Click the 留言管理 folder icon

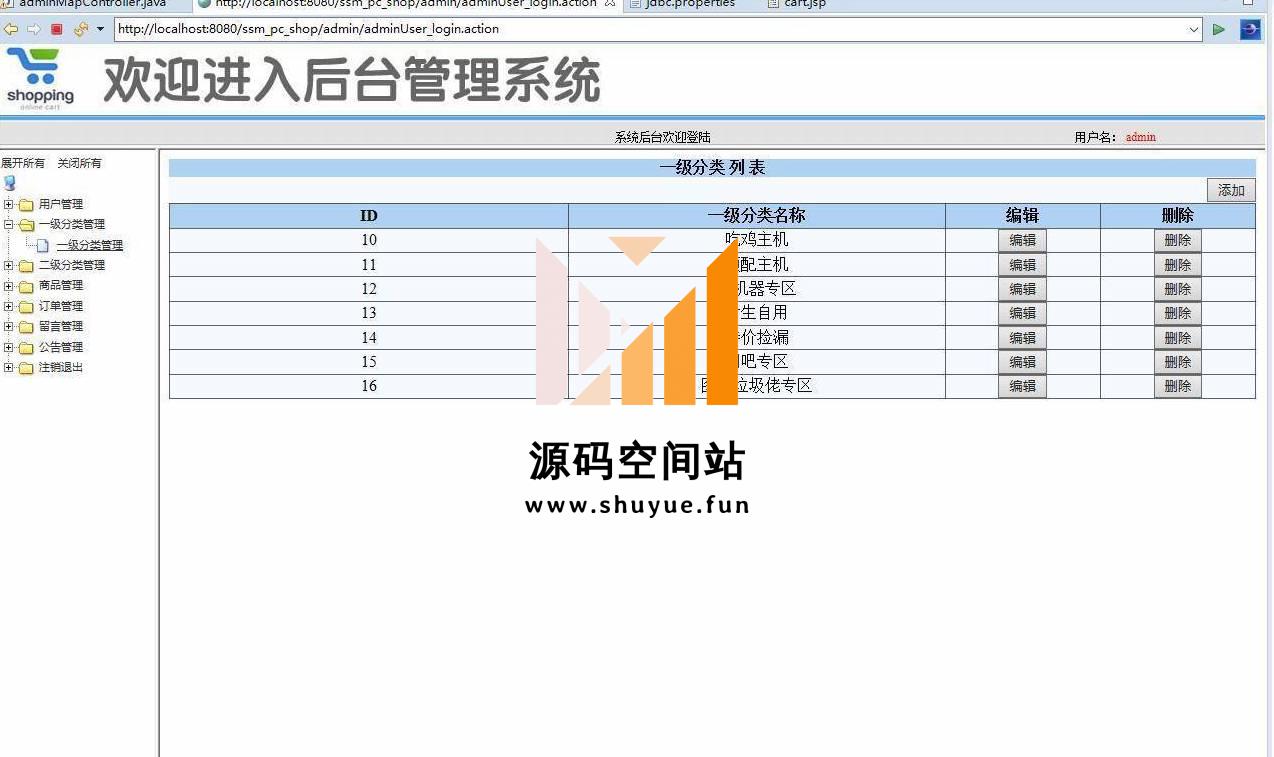26,326
